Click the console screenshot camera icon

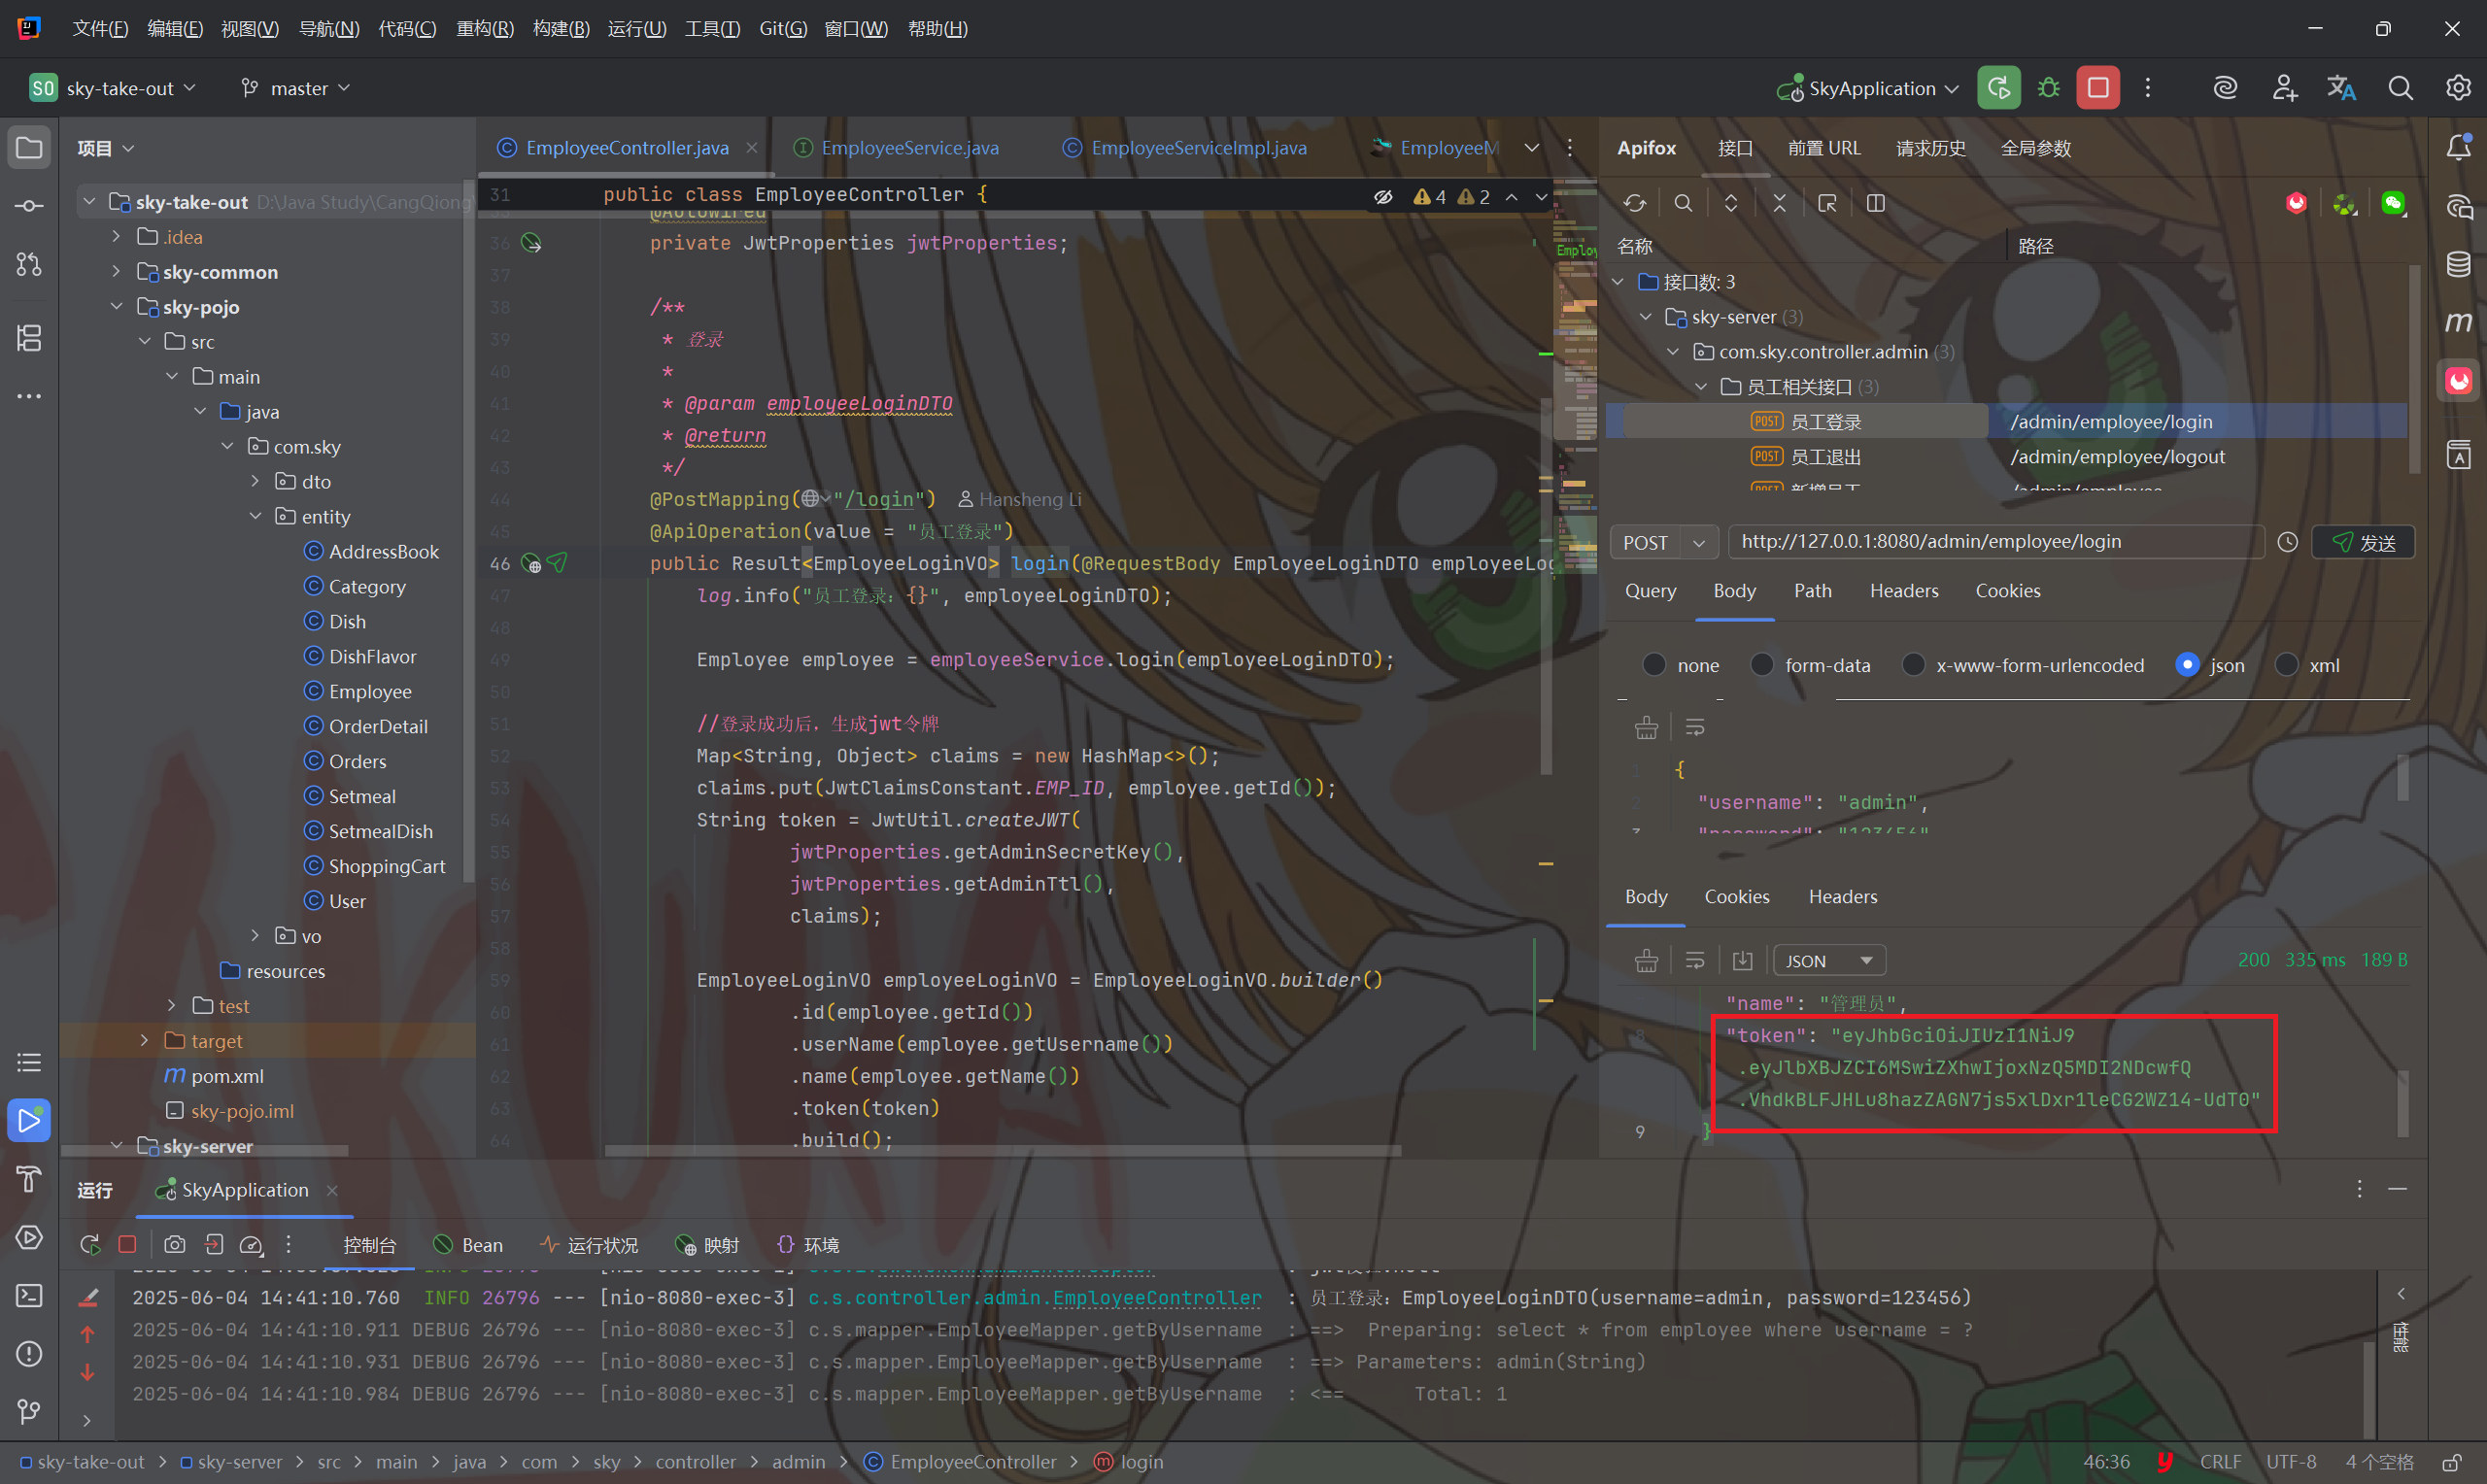coord(175,1245)
